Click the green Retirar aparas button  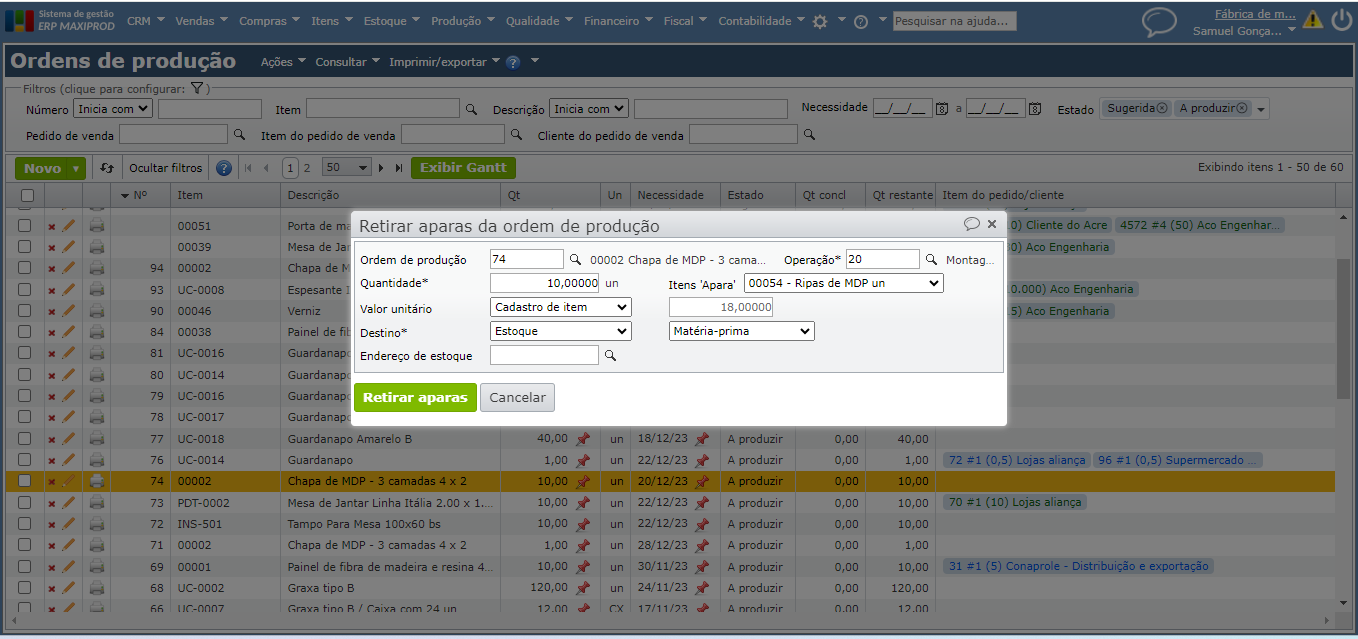pyautogui.click(x=415, y=397)
